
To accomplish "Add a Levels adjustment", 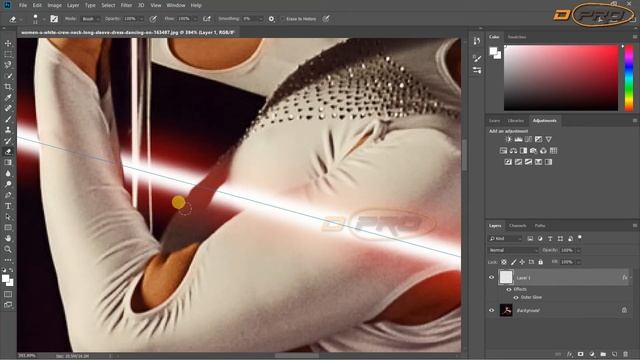I will pos(518,139).
